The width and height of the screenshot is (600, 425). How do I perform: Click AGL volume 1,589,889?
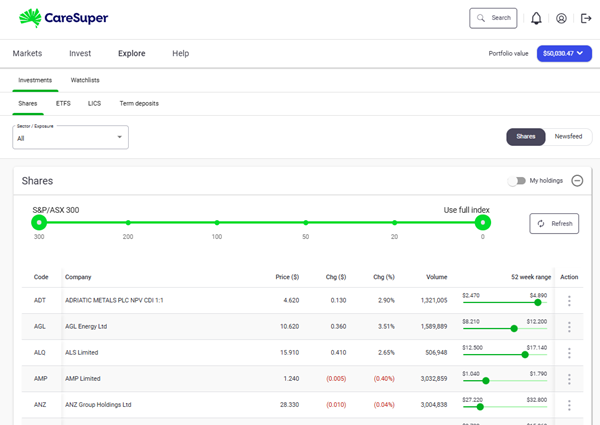pyautogui.click(x=434, y=326)
